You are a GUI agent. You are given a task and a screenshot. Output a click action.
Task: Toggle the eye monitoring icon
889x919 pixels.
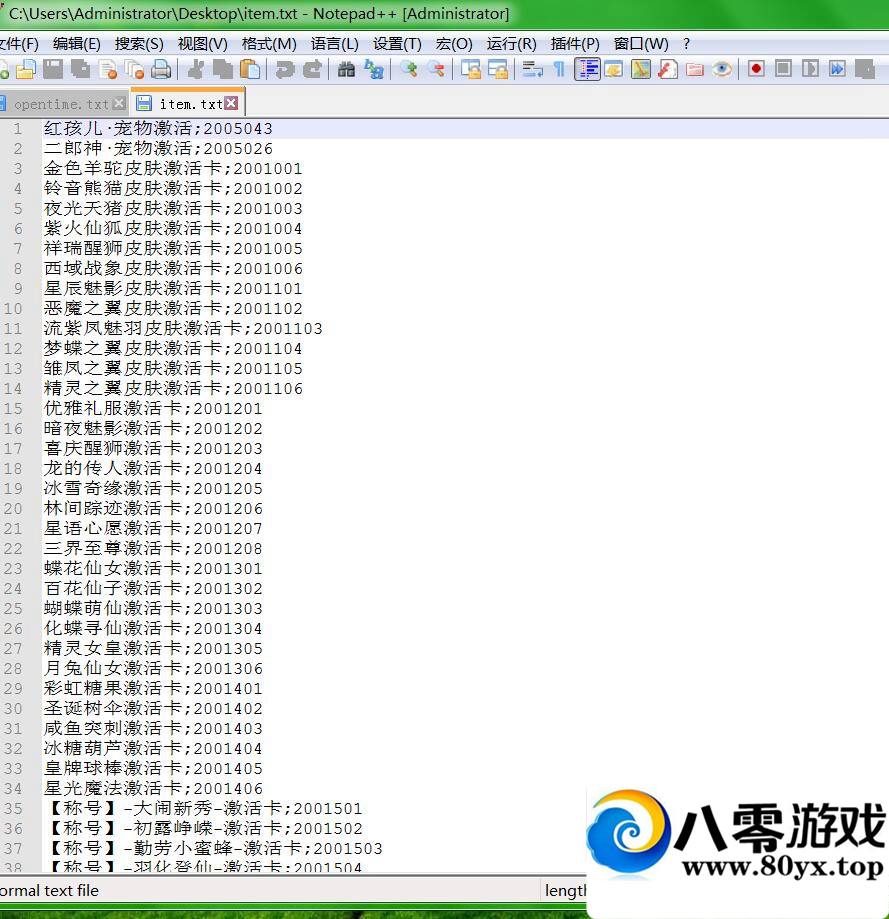[x=722, y=69]
